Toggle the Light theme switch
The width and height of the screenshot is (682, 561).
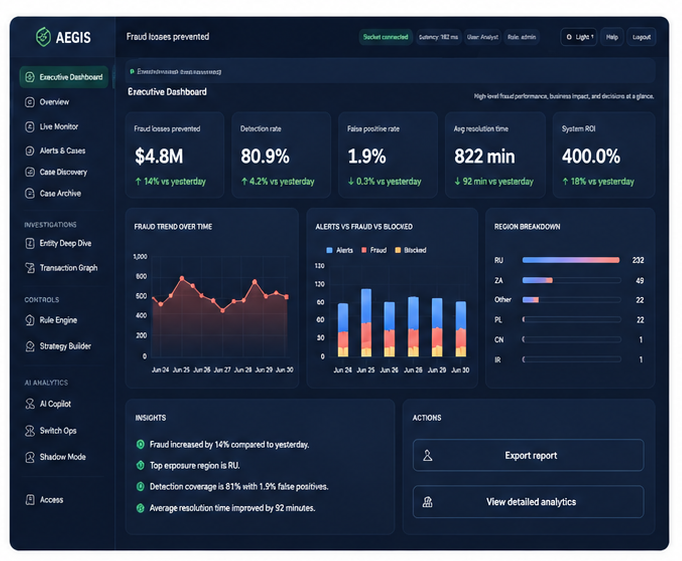579,37
